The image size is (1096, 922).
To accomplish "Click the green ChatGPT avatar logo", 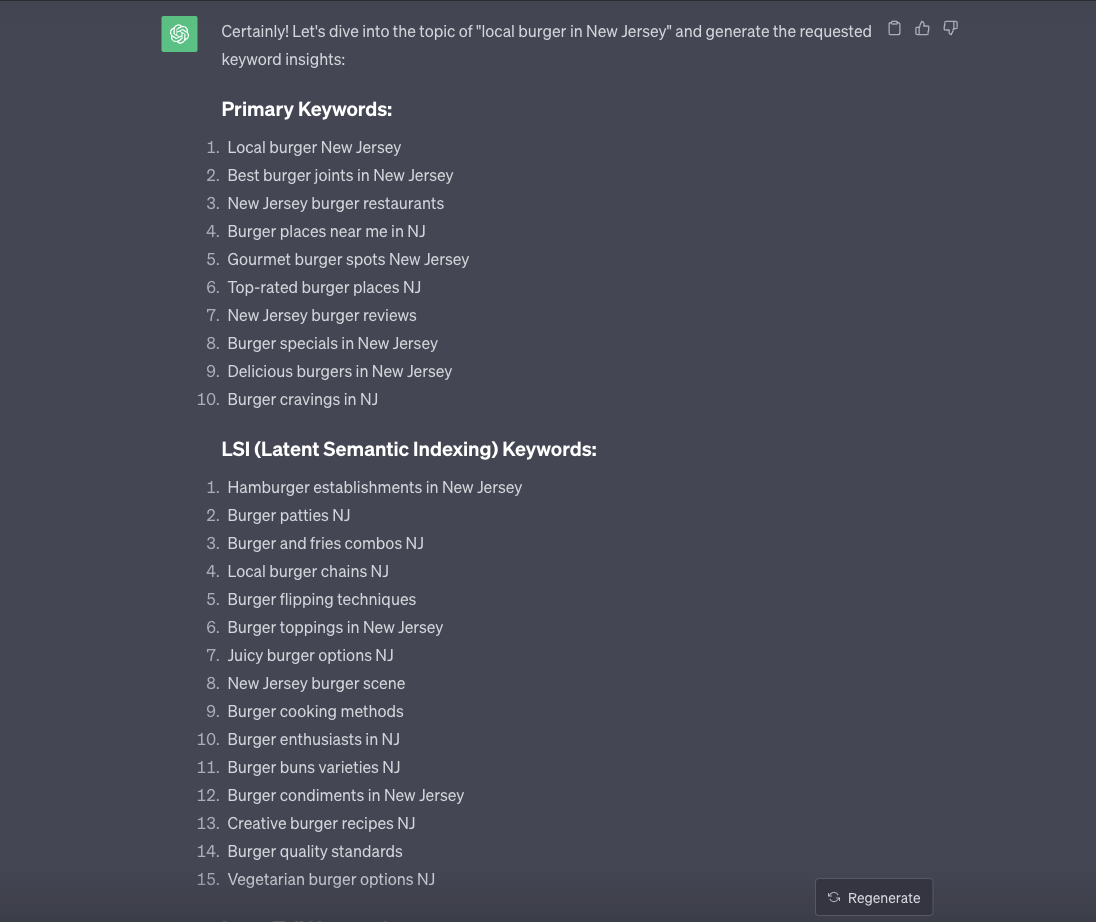I will pos(179,33).
